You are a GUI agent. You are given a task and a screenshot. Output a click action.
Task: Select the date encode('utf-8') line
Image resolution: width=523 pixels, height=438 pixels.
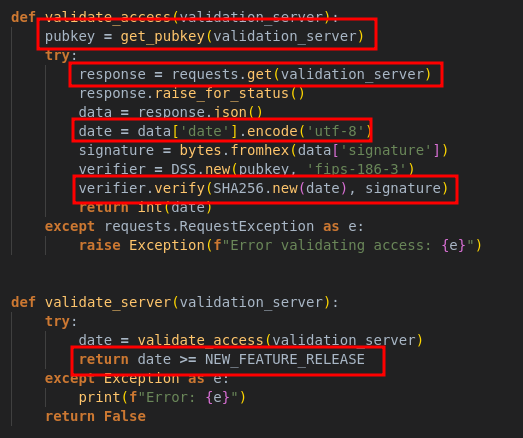coord(225,131)
